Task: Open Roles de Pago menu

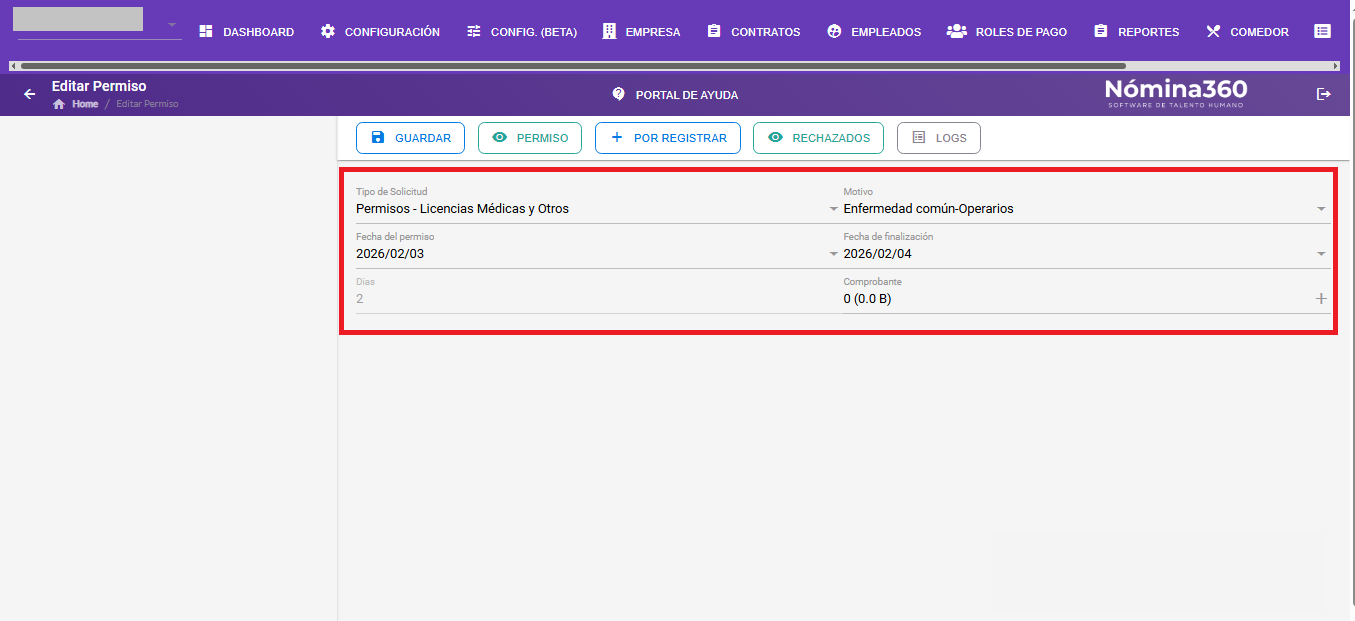Action: [1006, 31]
